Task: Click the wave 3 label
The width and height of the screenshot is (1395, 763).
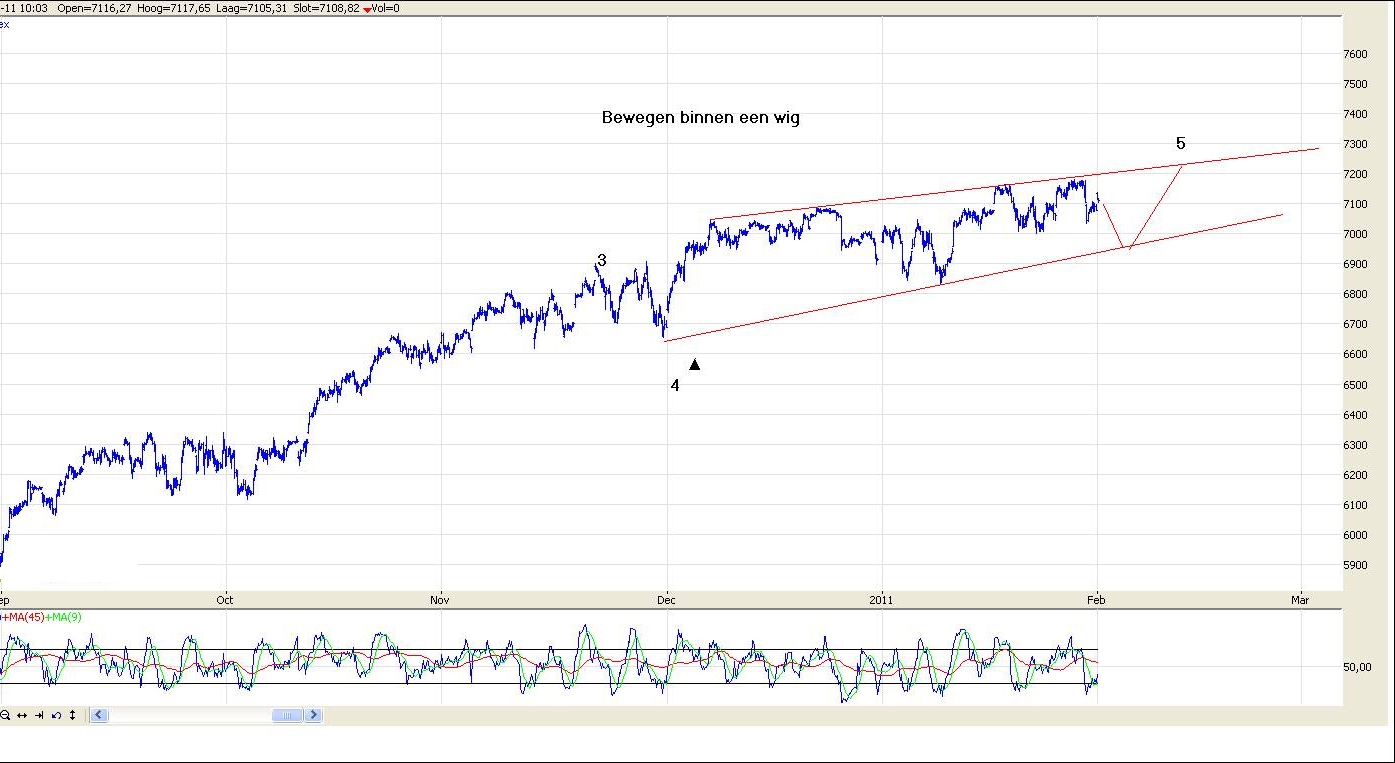Action: 602,260
